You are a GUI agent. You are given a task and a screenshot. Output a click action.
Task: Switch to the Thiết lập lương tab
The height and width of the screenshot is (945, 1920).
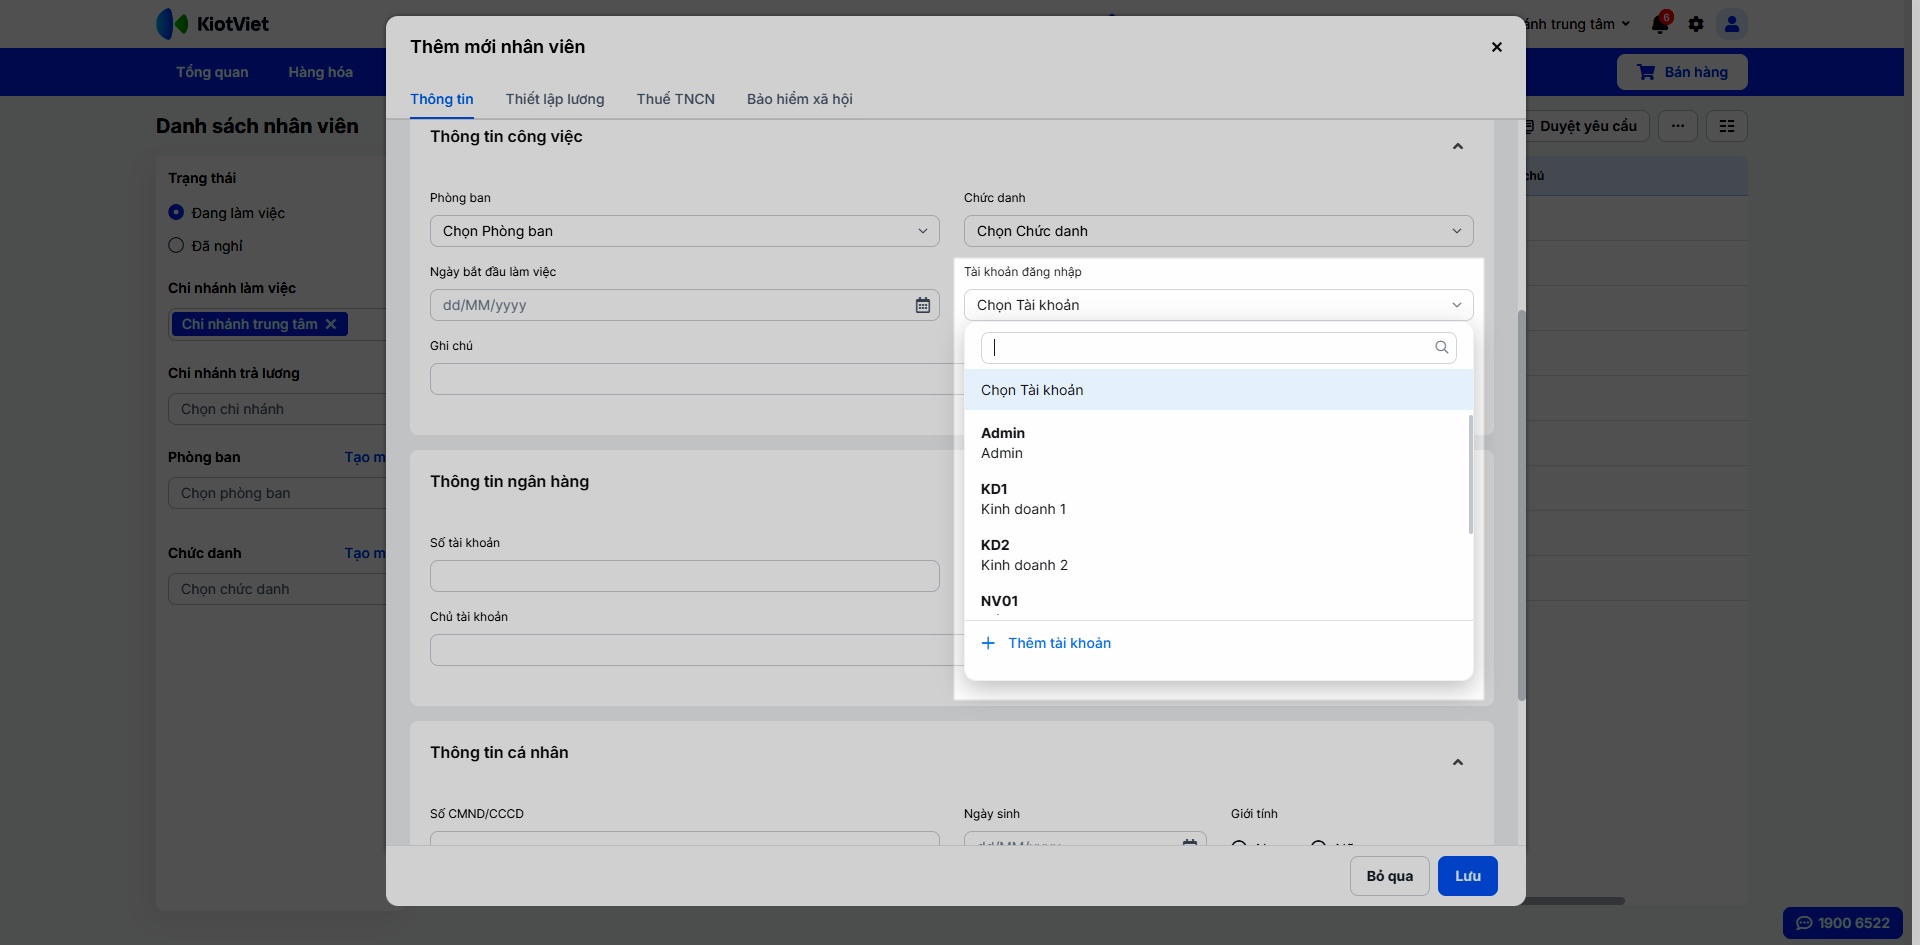[x=555, y=99]
